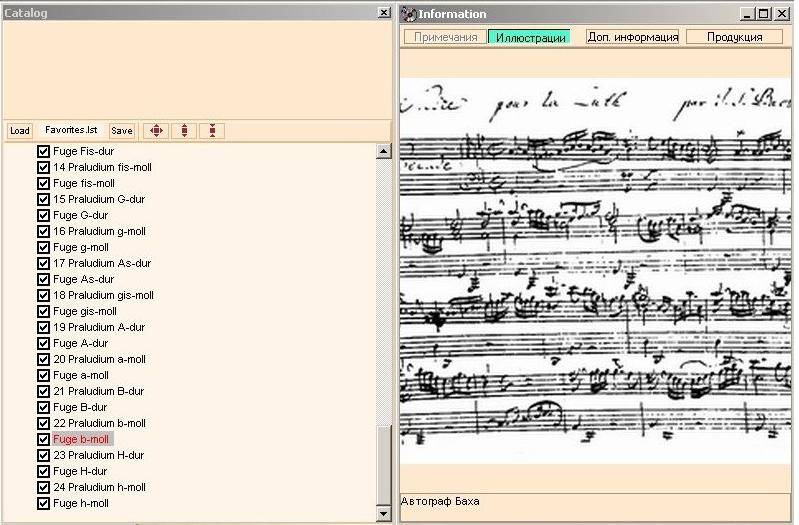The height and width of the screenshot is (525, 799).
Task: Click the Load button
Action: click(20, 131)
